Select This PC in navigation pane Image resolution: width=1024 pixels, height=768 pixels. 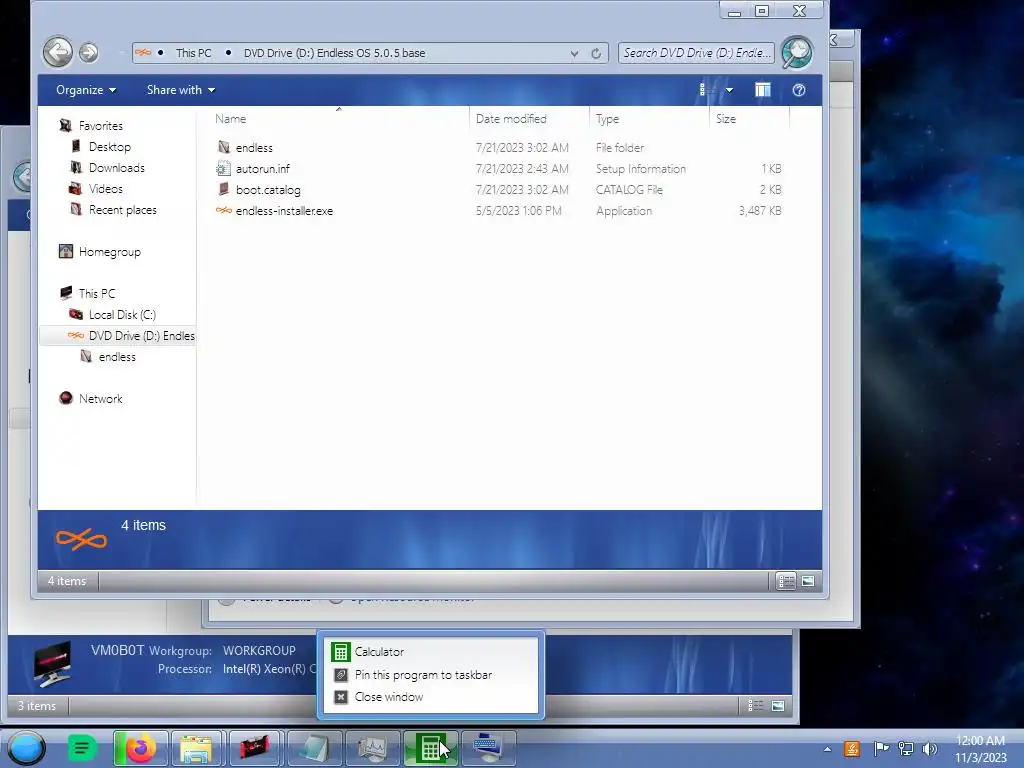coord(97,293)
